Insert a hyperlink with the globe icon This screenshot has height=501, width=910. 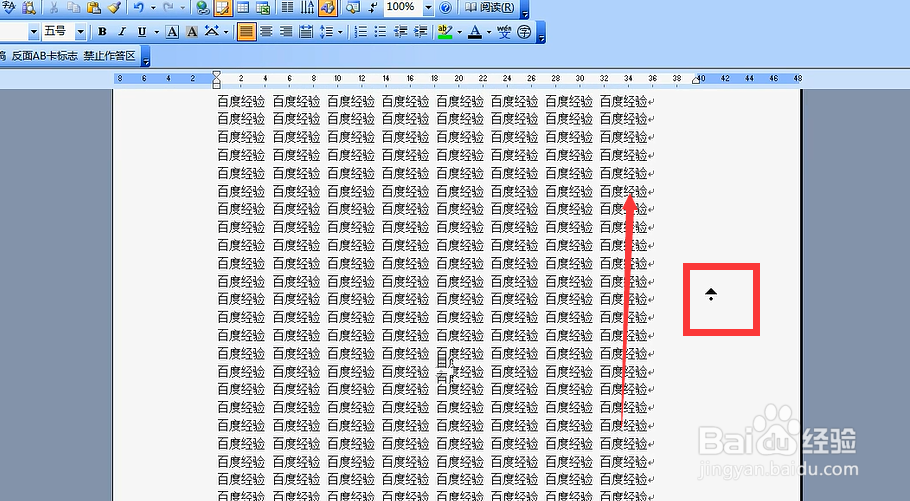point(203,7)
